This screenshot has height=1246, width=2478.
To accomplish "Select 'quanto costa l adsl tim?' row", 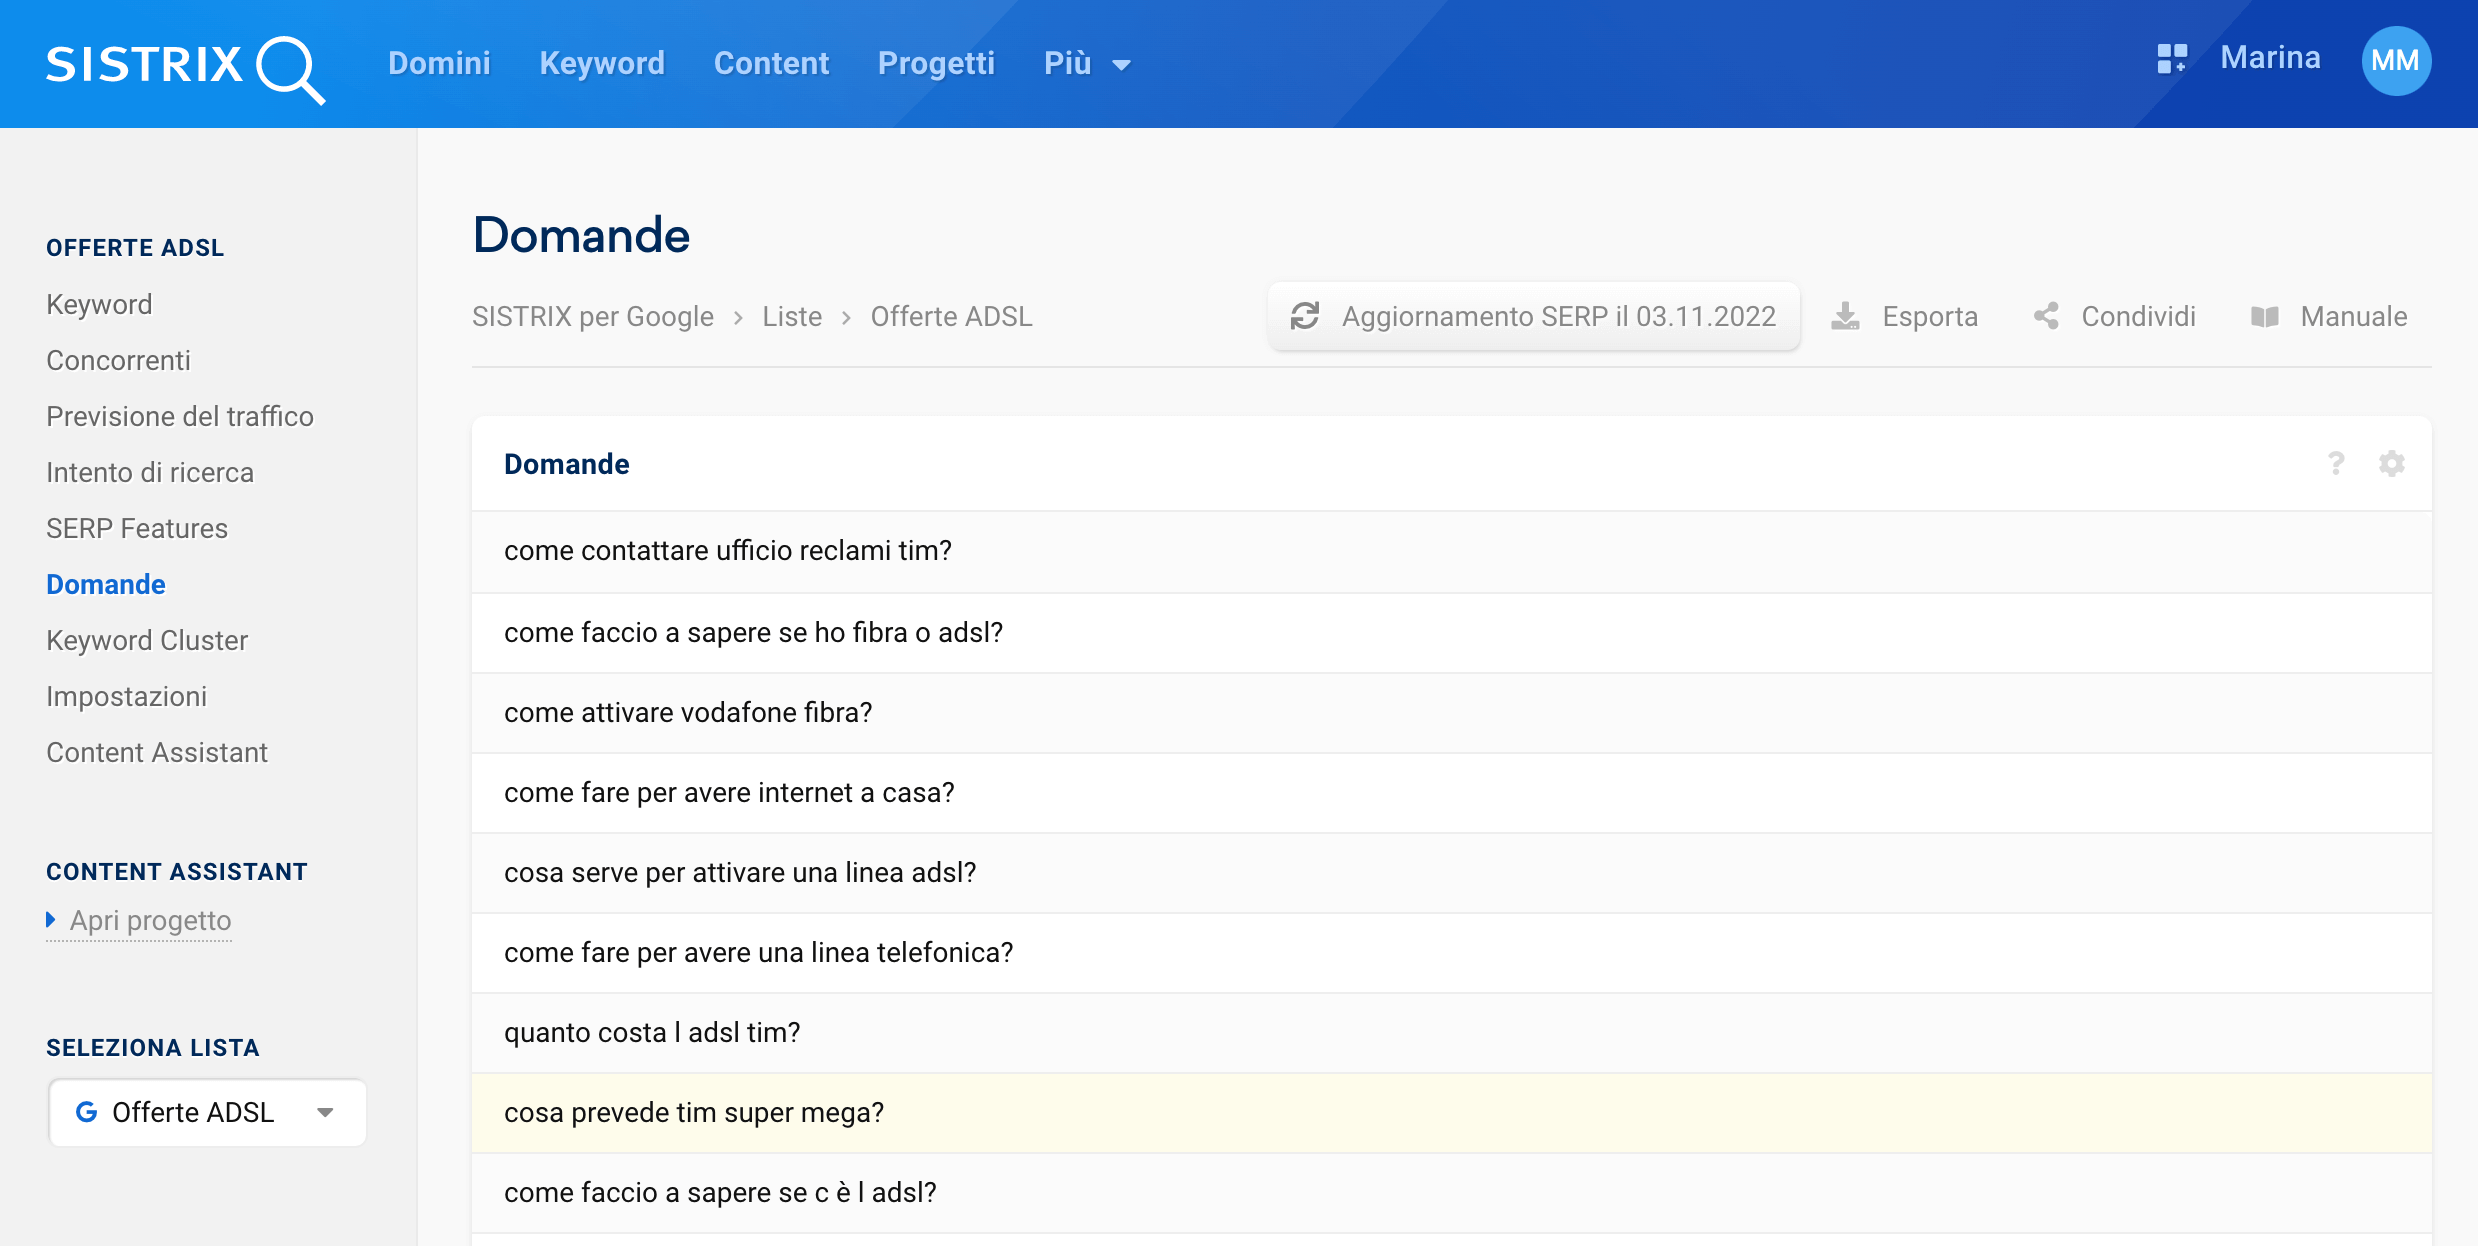I will tap(1452, 1033).
